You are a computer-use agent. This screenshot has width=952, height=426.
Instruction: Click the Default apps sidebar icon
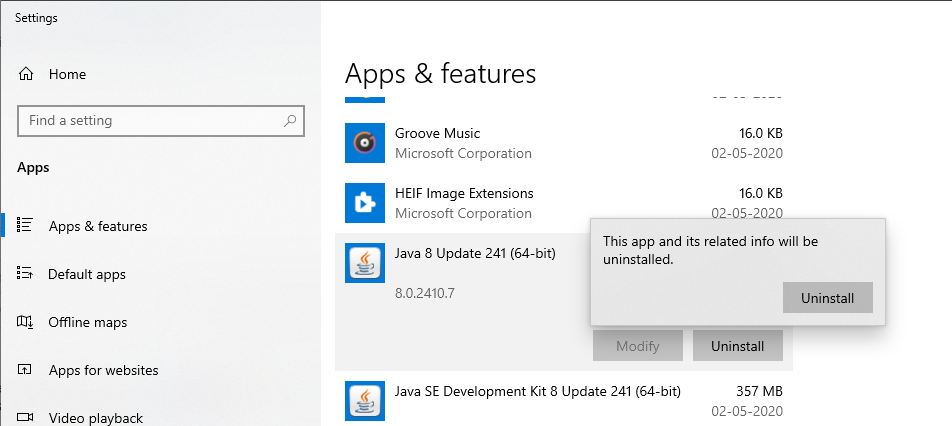pyautogui.click(x=25, y=273)
